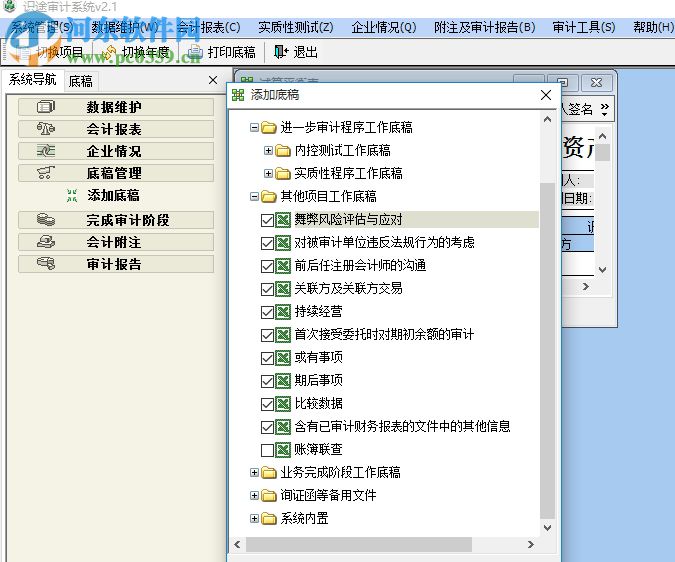Click the dialog horizontal scrollbar thumb
The width and height of the screenshot is (675, 562).
click(x=359, y=544)
